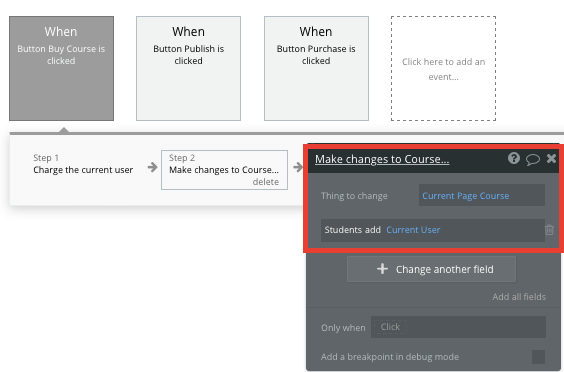Delete Step 2 via the delete link
The height and width of the screenshot is (372, 564).
(x=266, y=182)
